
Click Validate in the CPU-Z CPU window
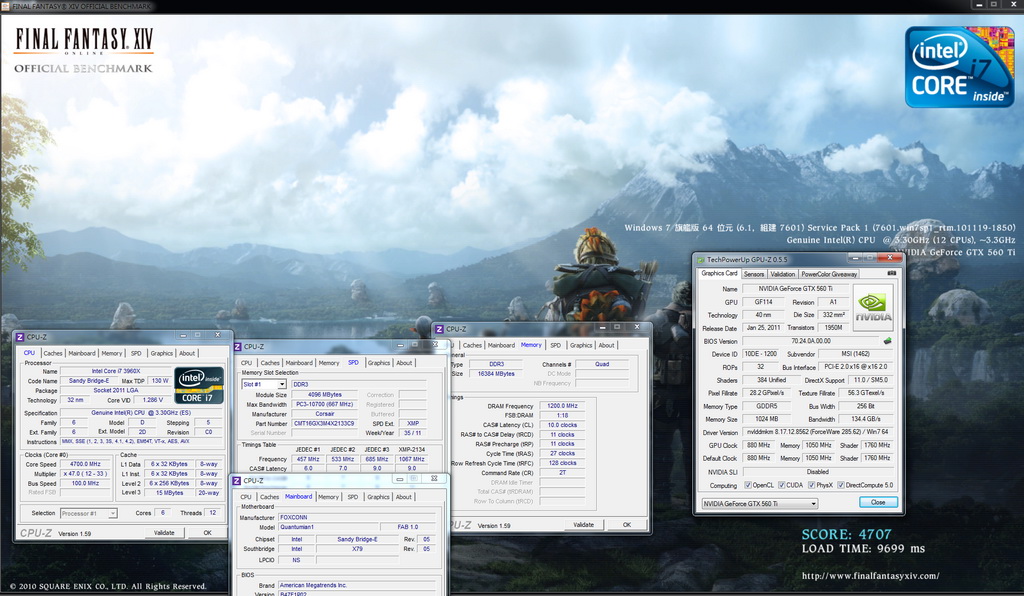(x=164, y=533)
